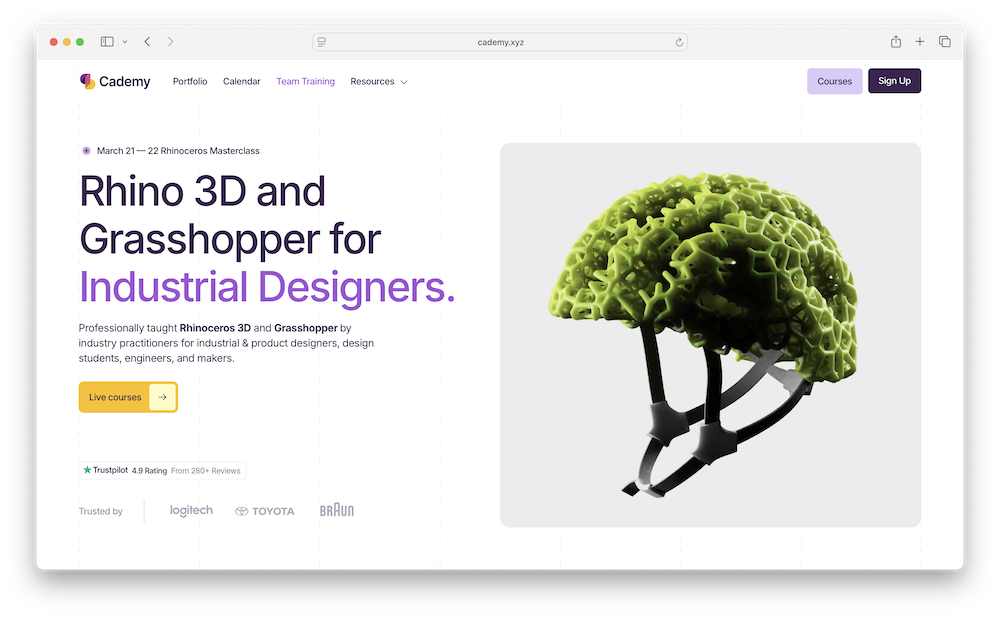Screen dimensions: 1000x618
Task: Open the Trustpilot 4.9 Rating badge
Action: click(162, 470)
